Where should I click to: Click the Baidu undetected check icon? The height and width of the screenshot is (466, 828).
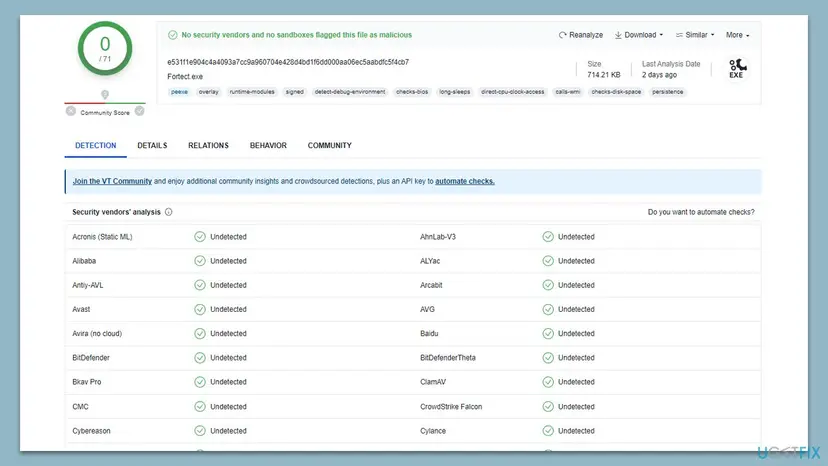[x=548, y=334]
